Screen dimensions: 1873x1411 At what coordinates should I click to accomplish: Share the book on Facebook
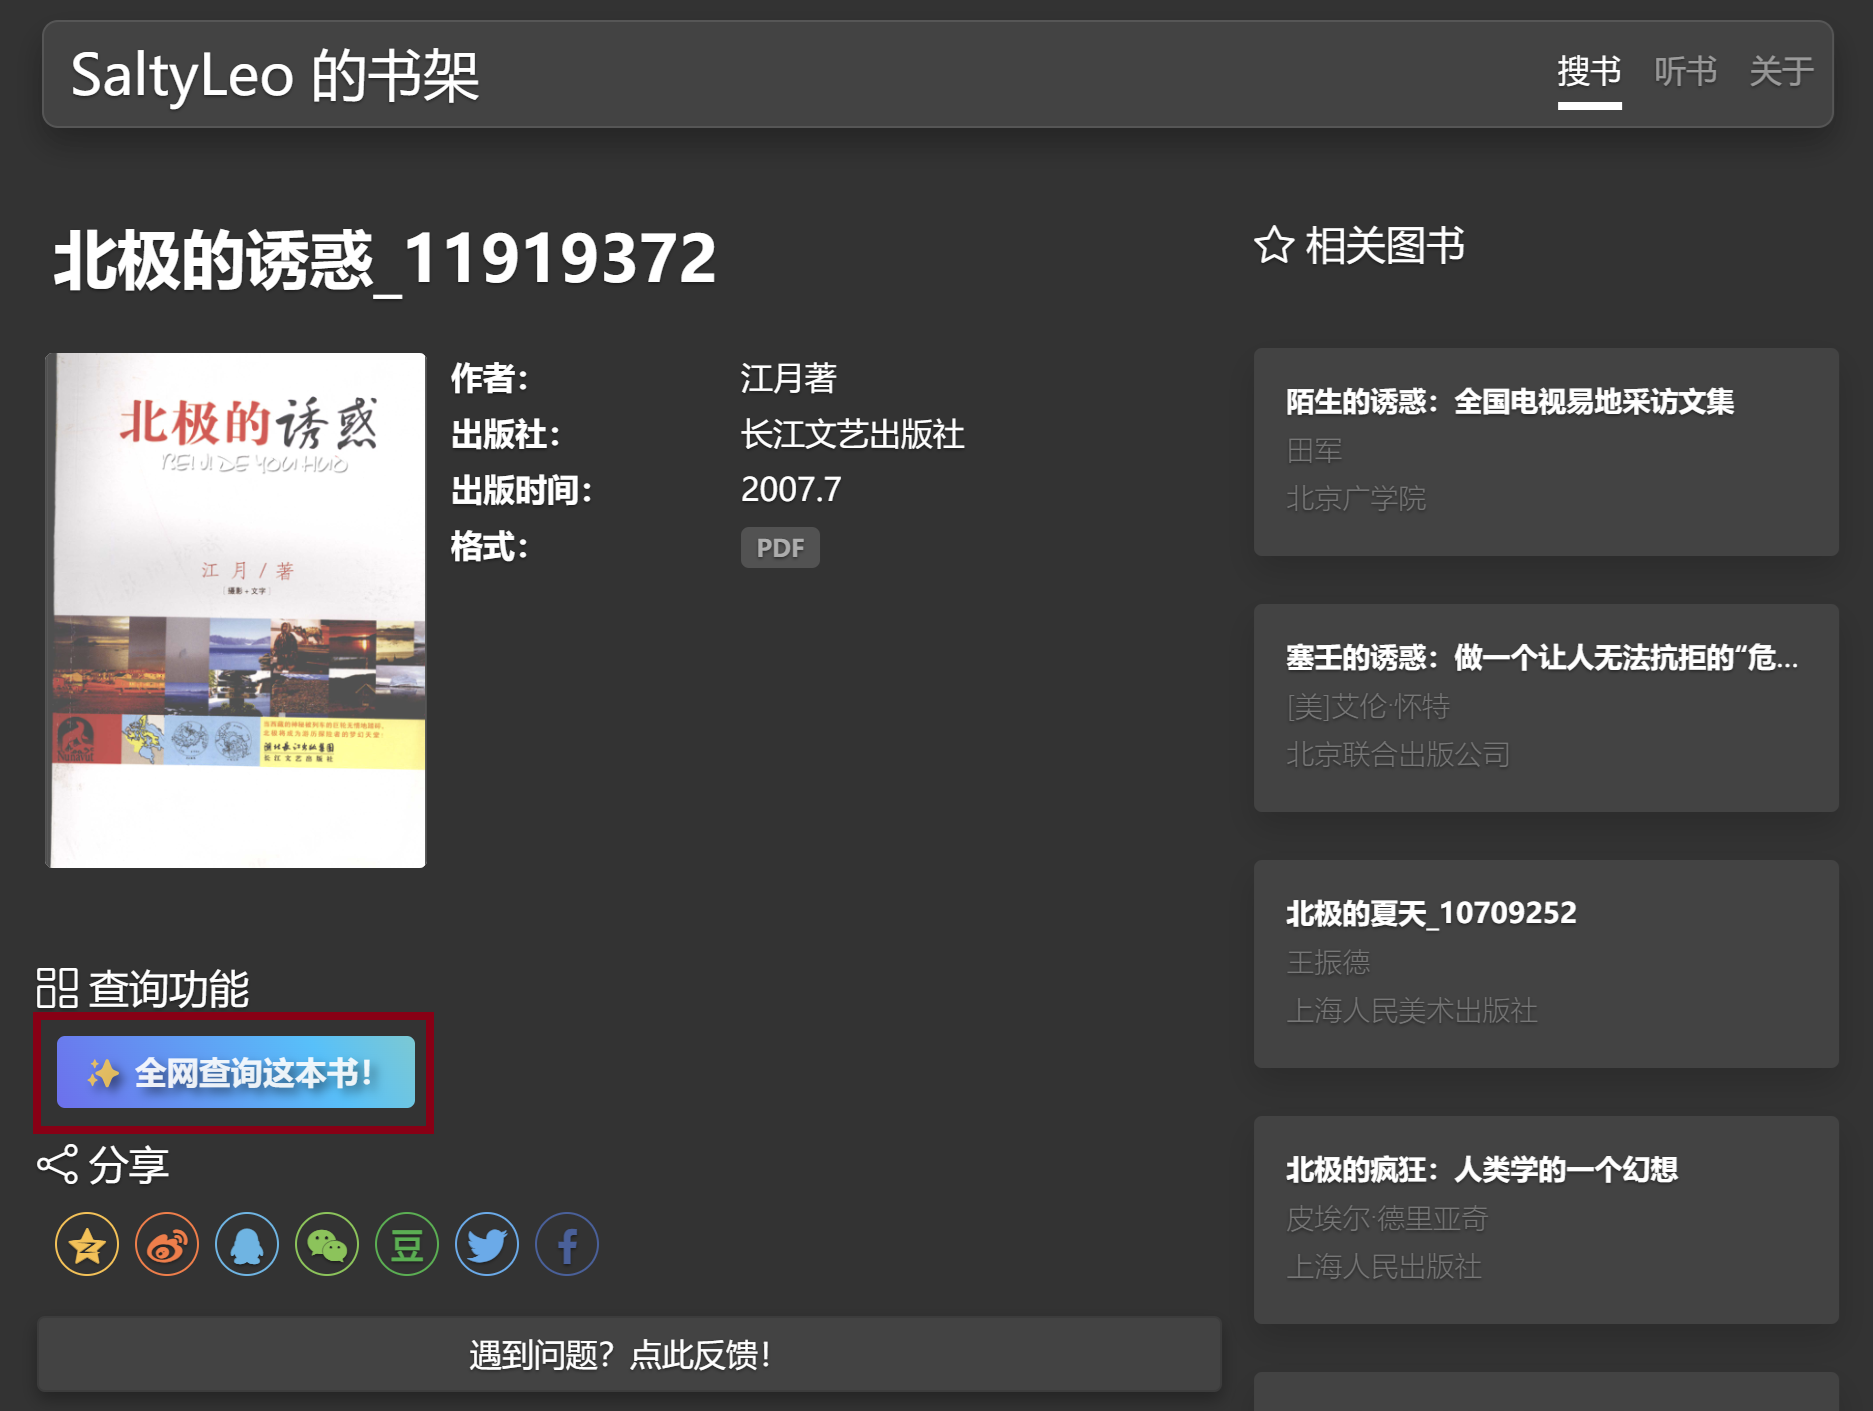[x=566, y=1244]
